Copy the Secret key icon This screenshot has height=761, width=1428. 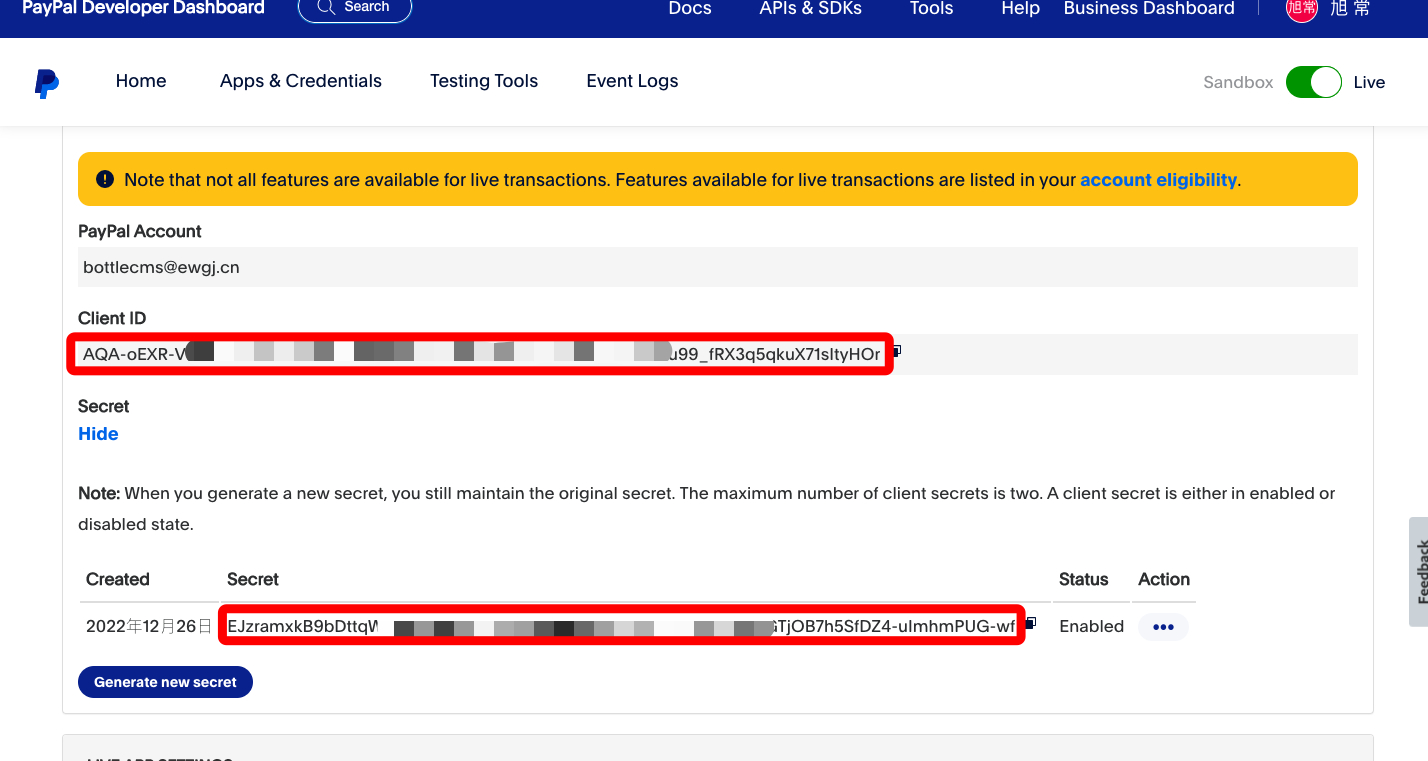click(1031, 623)
